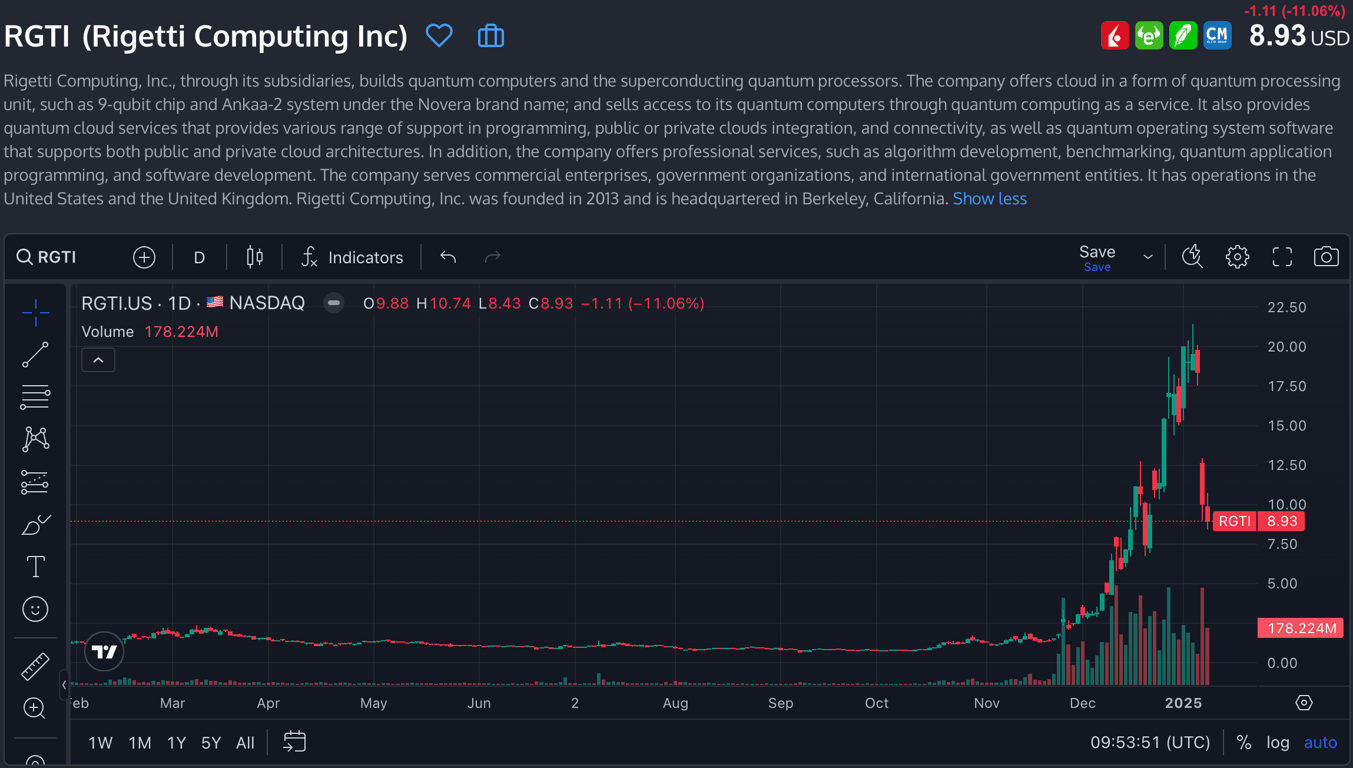Screen dimensions: 1353x768
Task: Select the crosshair cursor tool
Action: tap(35, 313)
